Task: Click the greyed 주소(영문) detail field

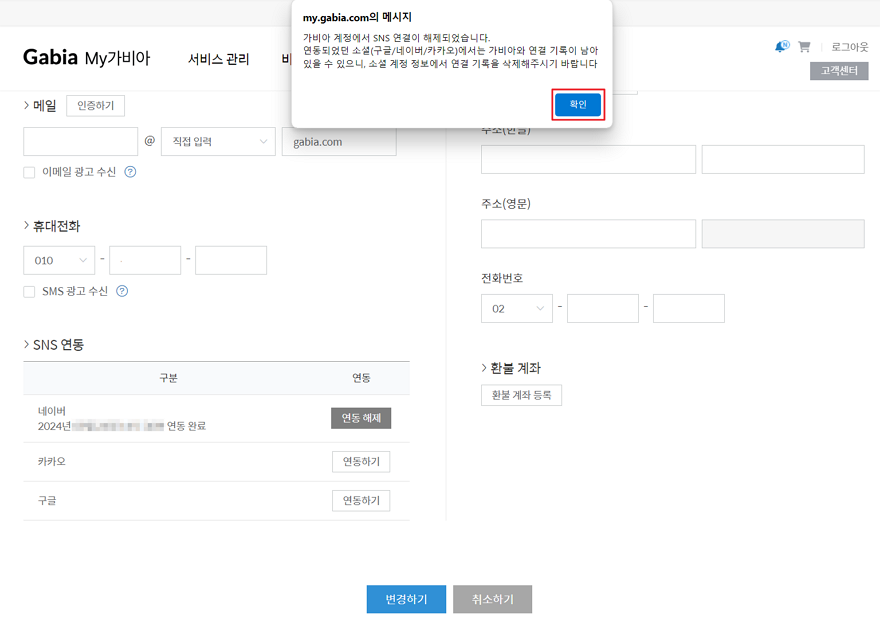Action: [783, 233]
